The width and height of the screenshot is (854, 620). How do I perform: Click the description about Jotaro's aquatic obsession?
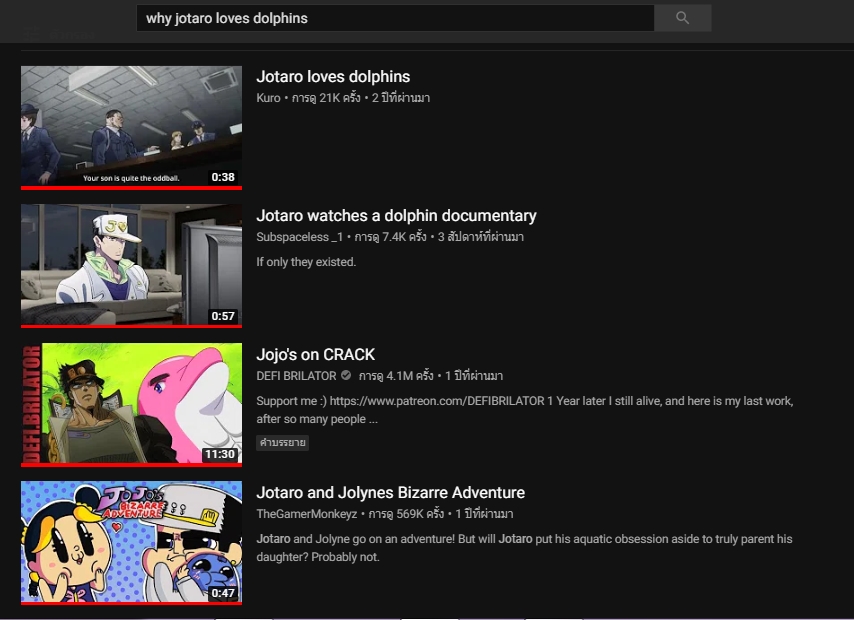pyautogui.click(x=524, y=548)
